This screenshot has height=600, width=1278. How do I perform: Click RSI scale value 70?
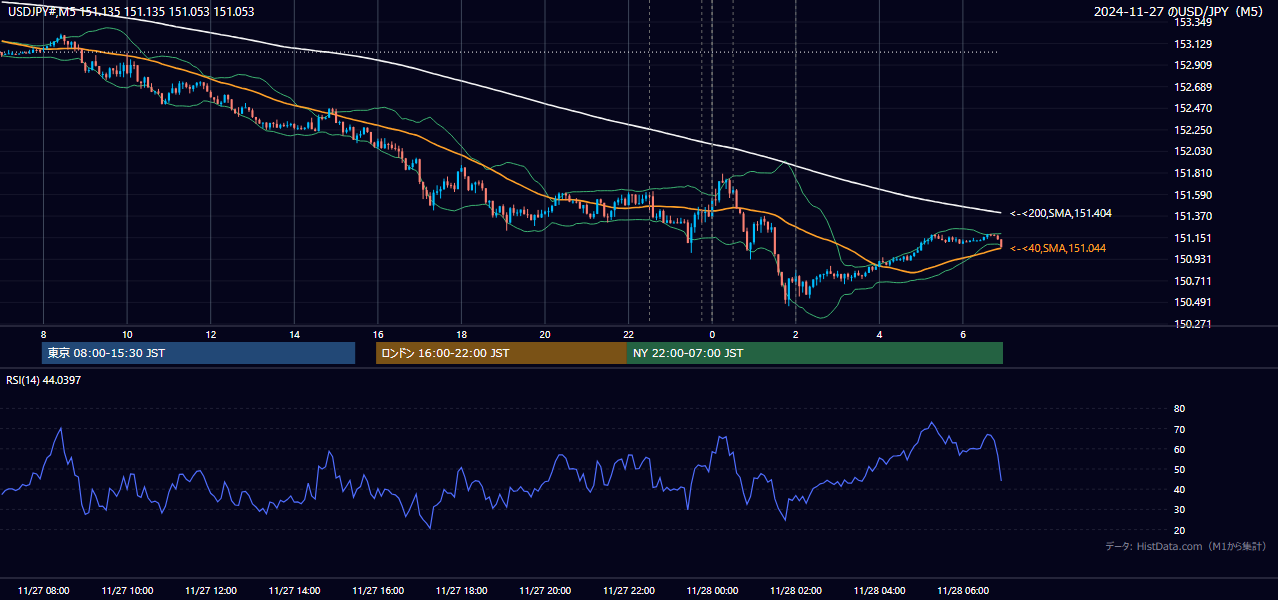pyautogui.click(x=1179, y=429)
